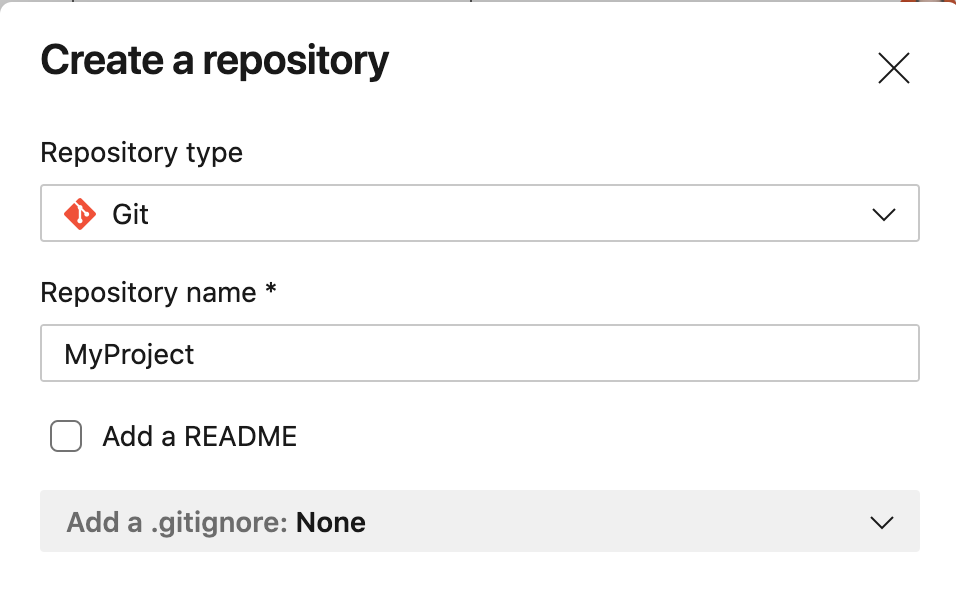
Task: Click the .gitignore chevron arrow
Action: pos(881,522)
